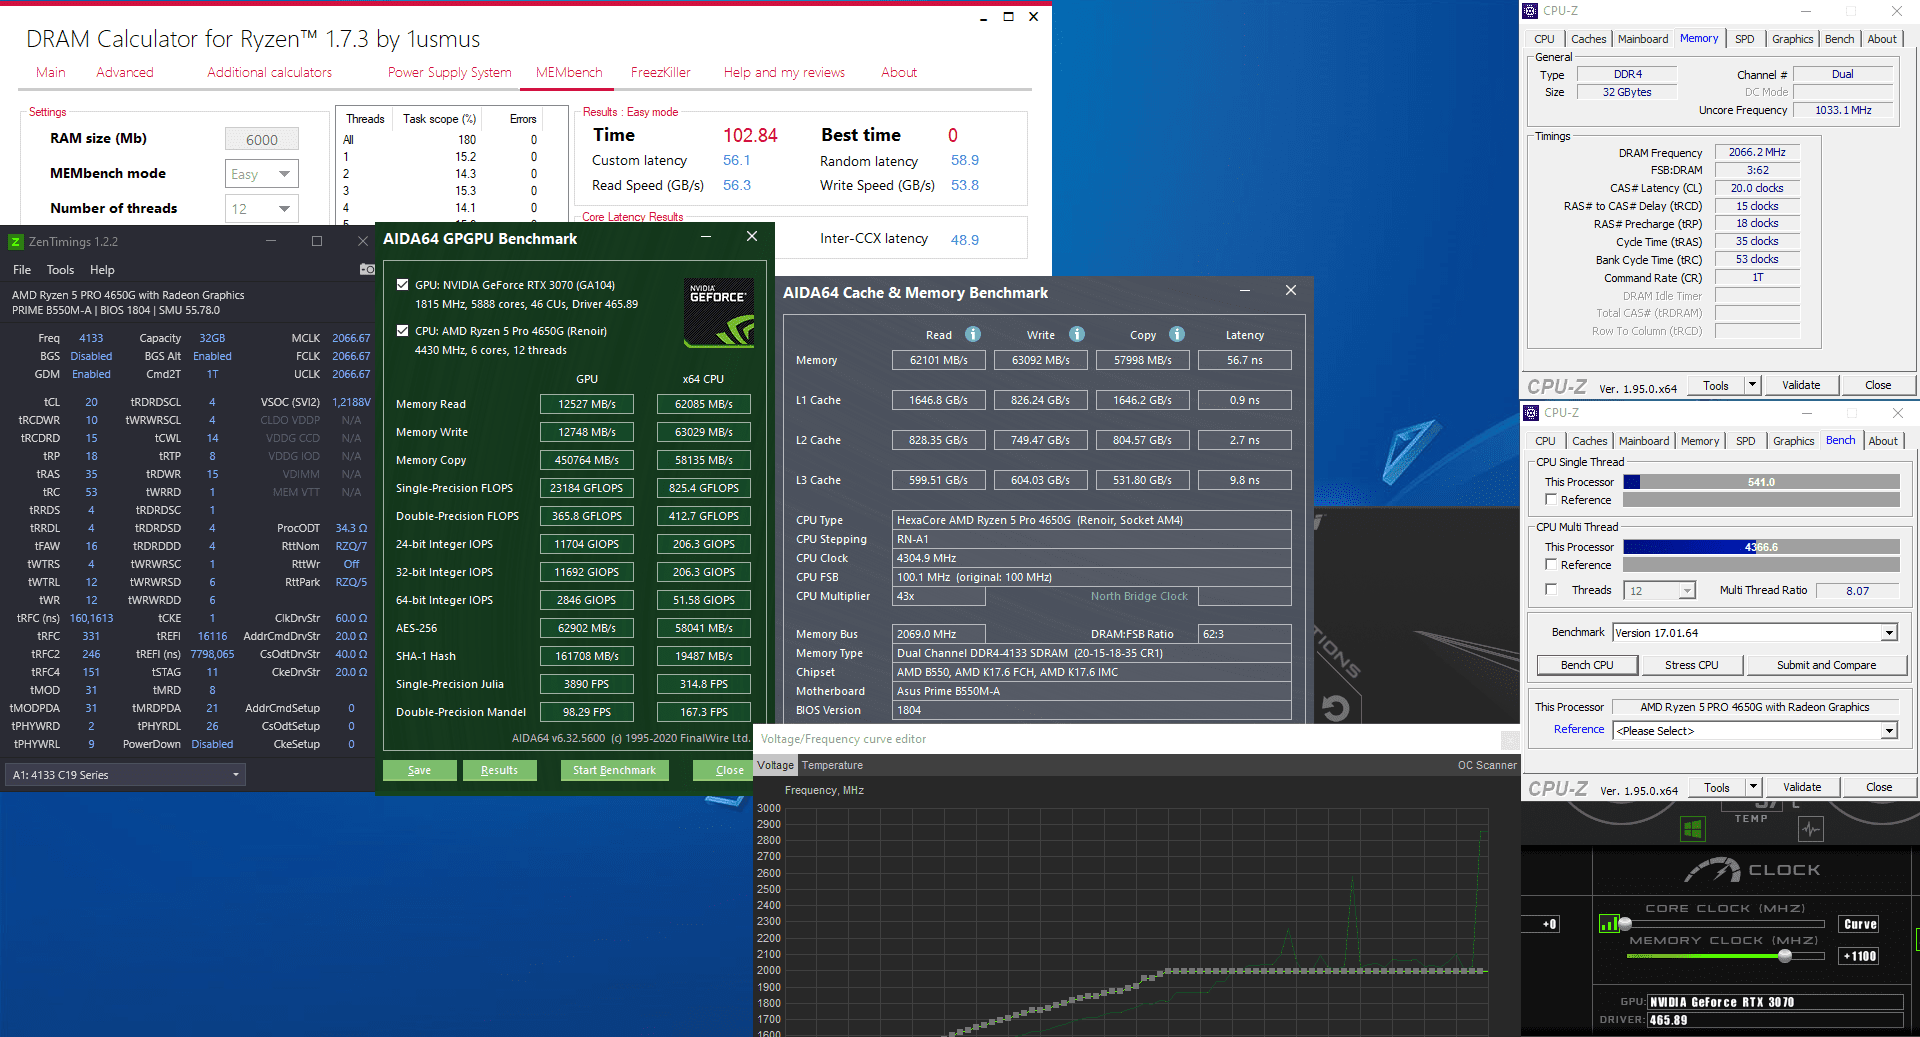Open the Threads count dropdown in CPU-Z Bench
Viewport: 1920px width, 1037px height.
click(x=1659, y=591)
